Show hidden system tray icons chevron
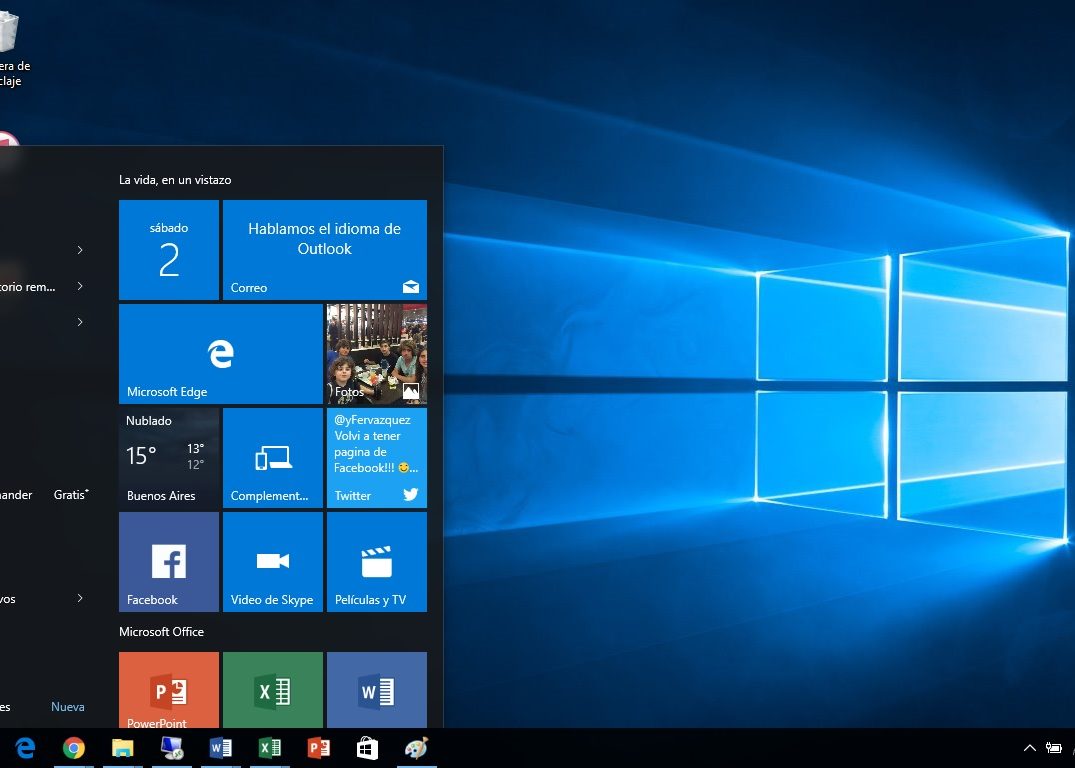This screenshot has width=1075, height=768. 1029,748
